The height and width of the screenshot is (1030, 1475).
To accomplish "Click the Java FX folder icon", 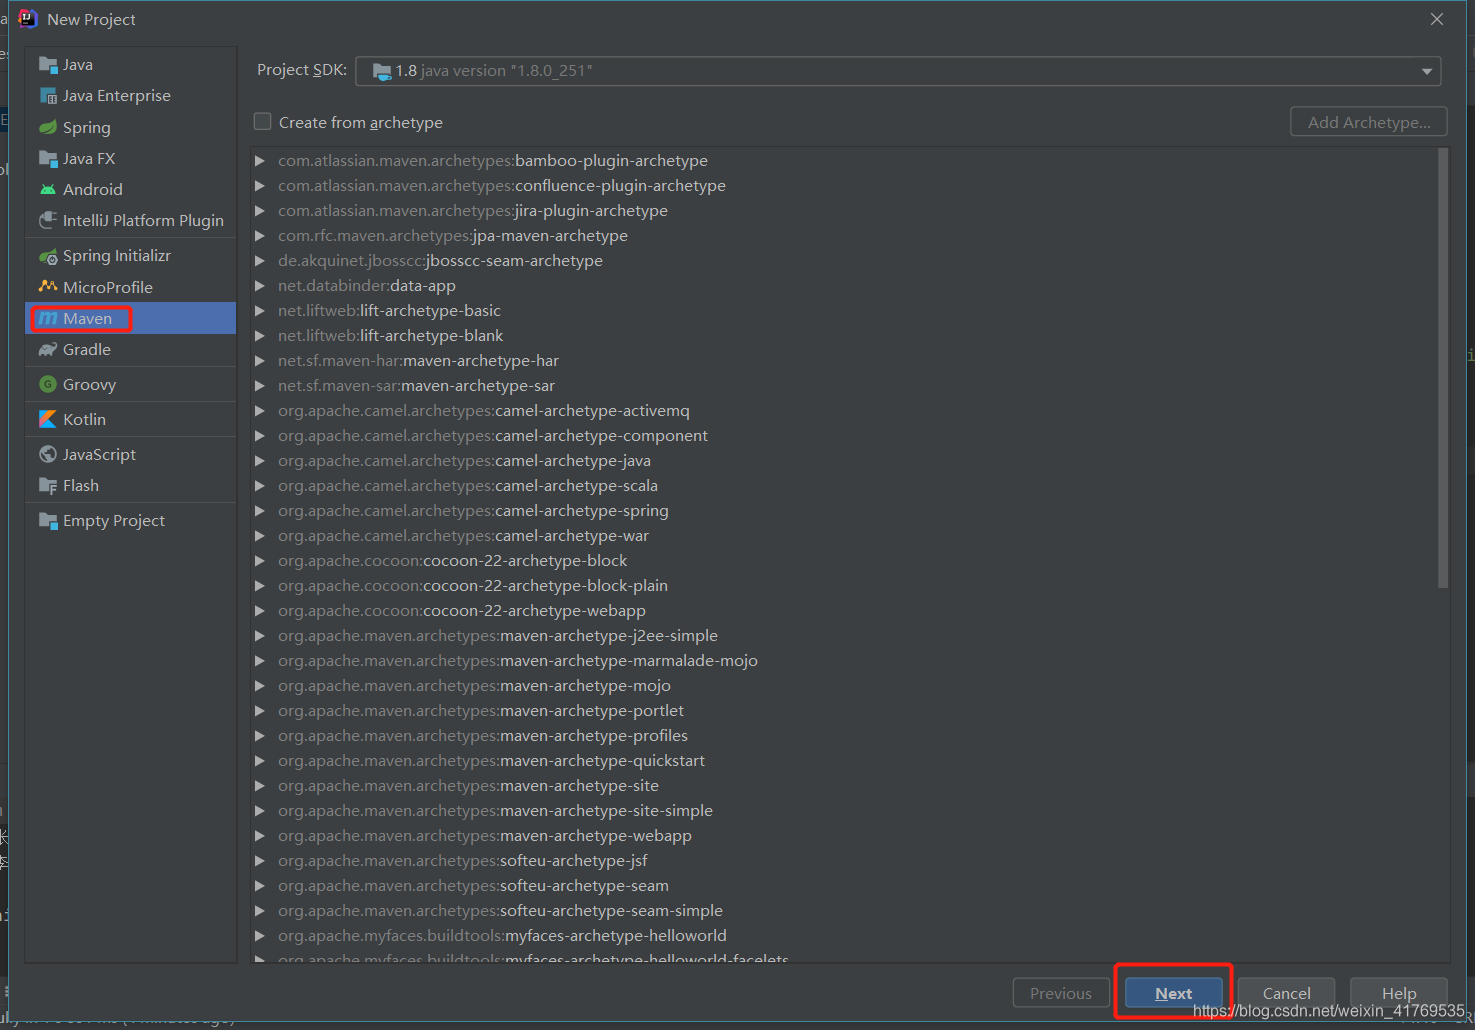I will point(48,158).
